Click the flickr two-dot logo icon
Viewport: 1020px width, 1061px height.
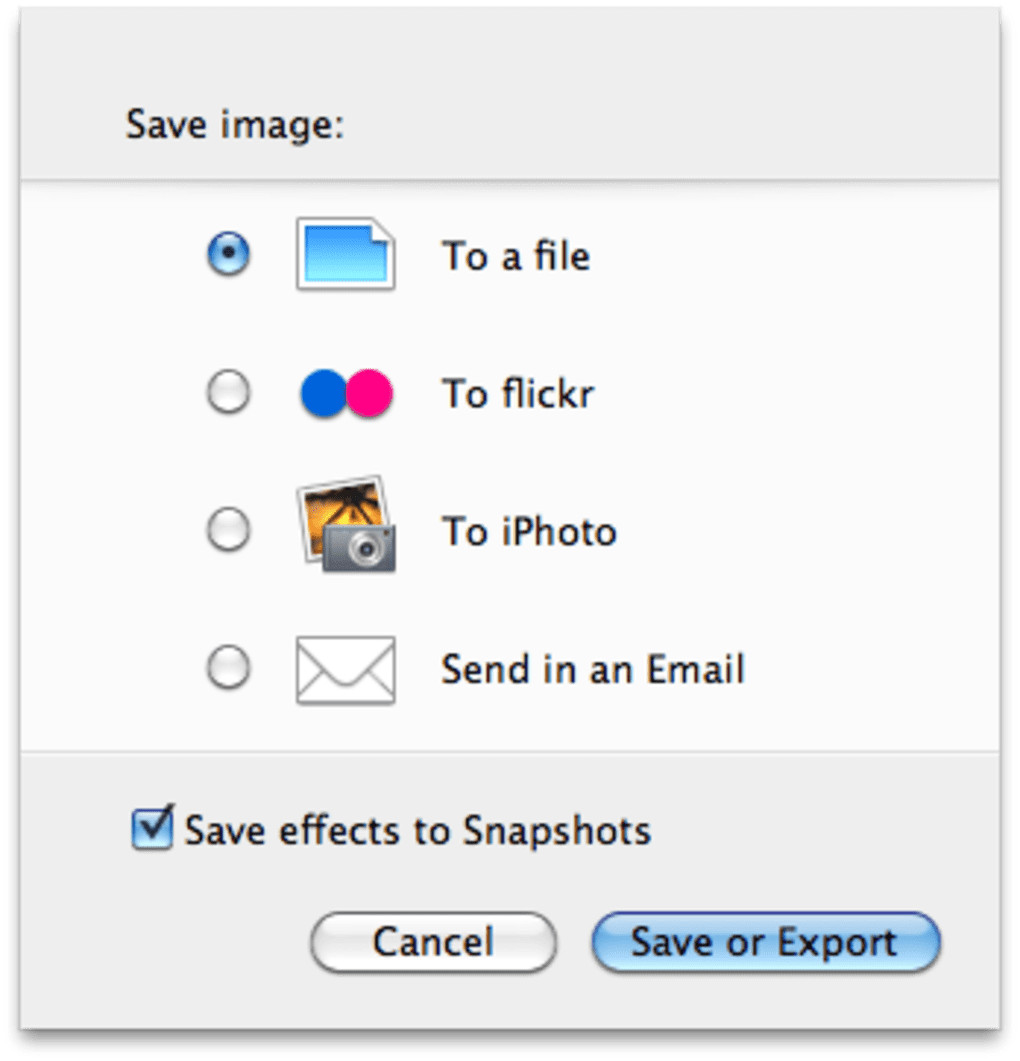click(x=346, y=394)
